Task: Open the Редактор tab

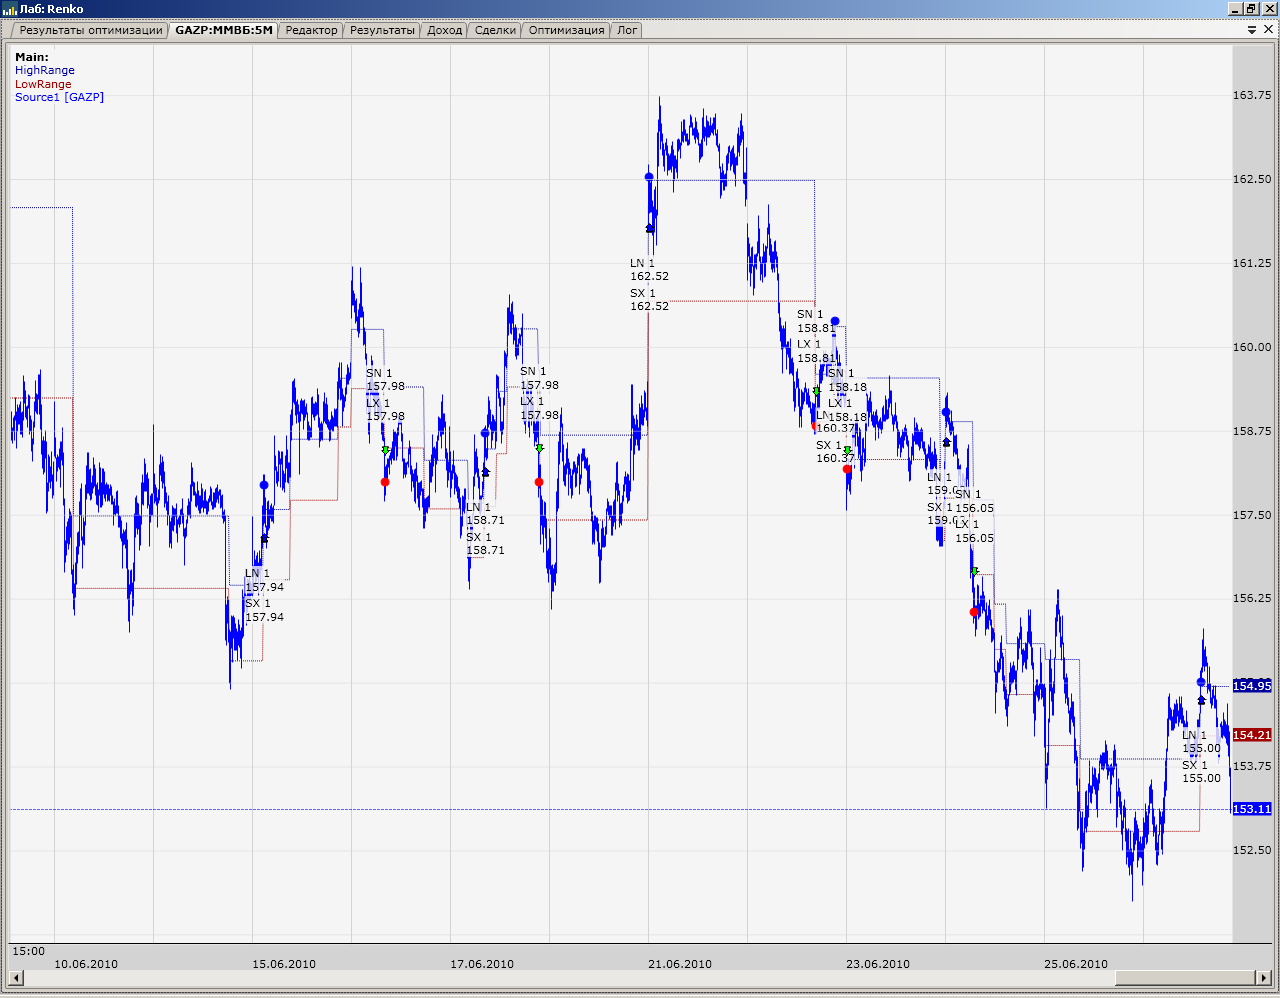Action: (311, 30)
